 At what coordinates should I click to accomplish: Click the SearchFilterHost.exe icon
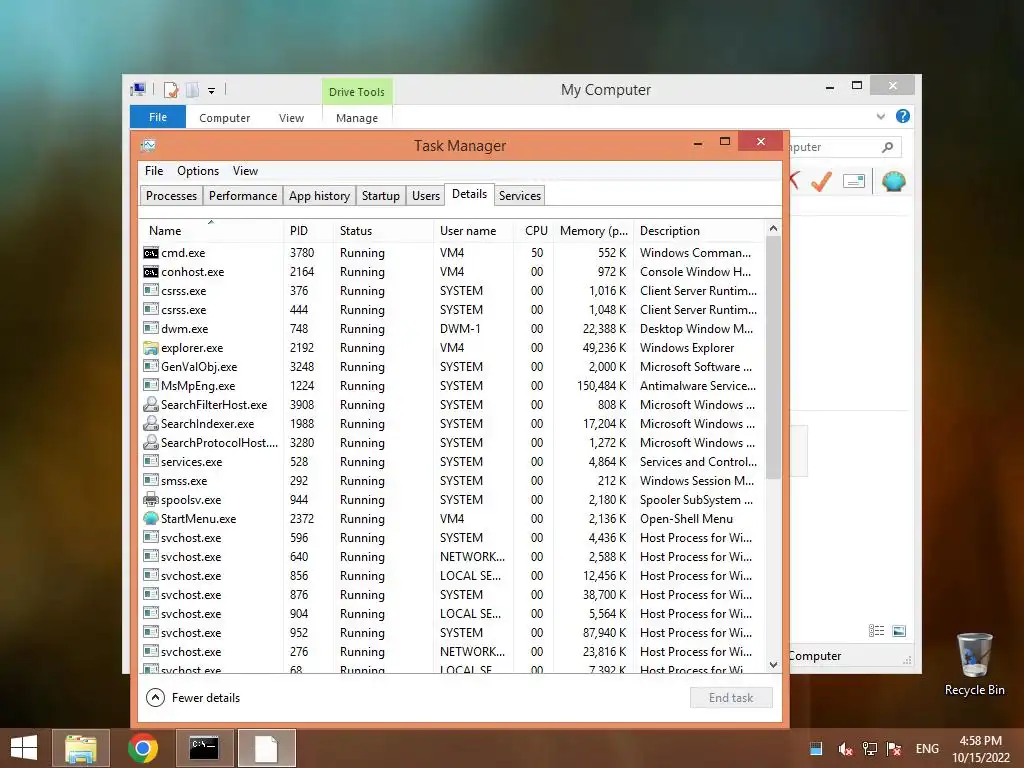151,404
